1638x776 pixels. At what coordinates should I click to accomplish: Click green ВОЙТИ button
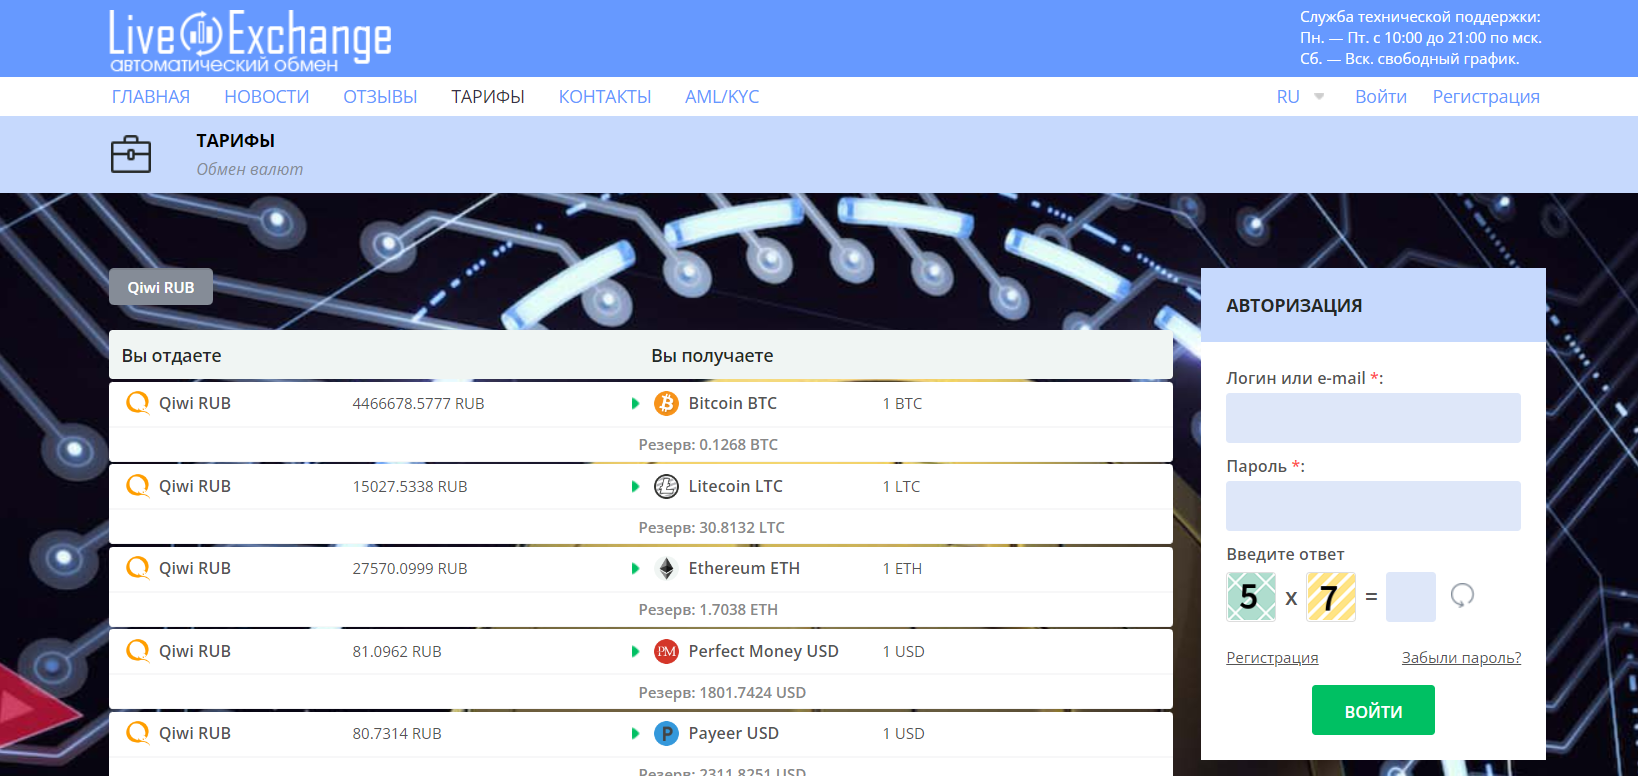[x=1373, y=710]
